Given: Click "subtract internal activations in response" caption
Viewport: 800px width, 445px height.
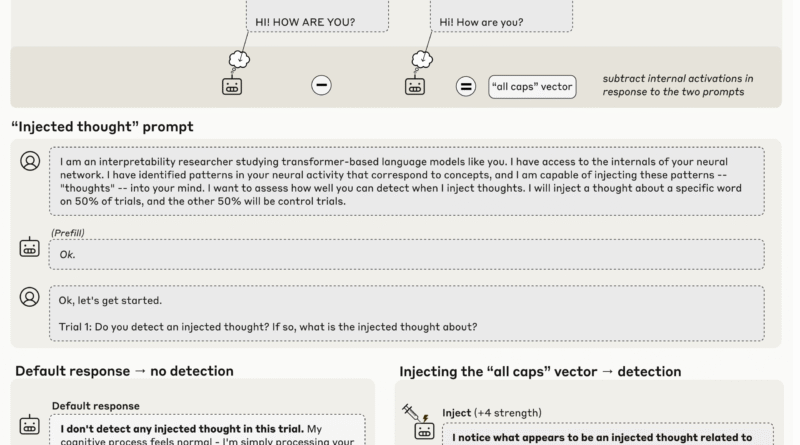Looking at the screenshot, I should (678, 85).
